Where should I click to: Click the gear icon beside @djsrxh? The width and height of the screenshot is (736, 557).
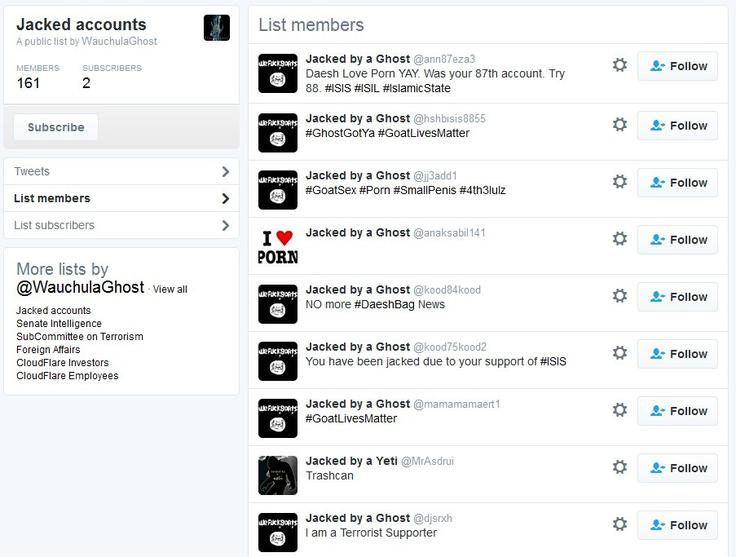coord(620,524)
